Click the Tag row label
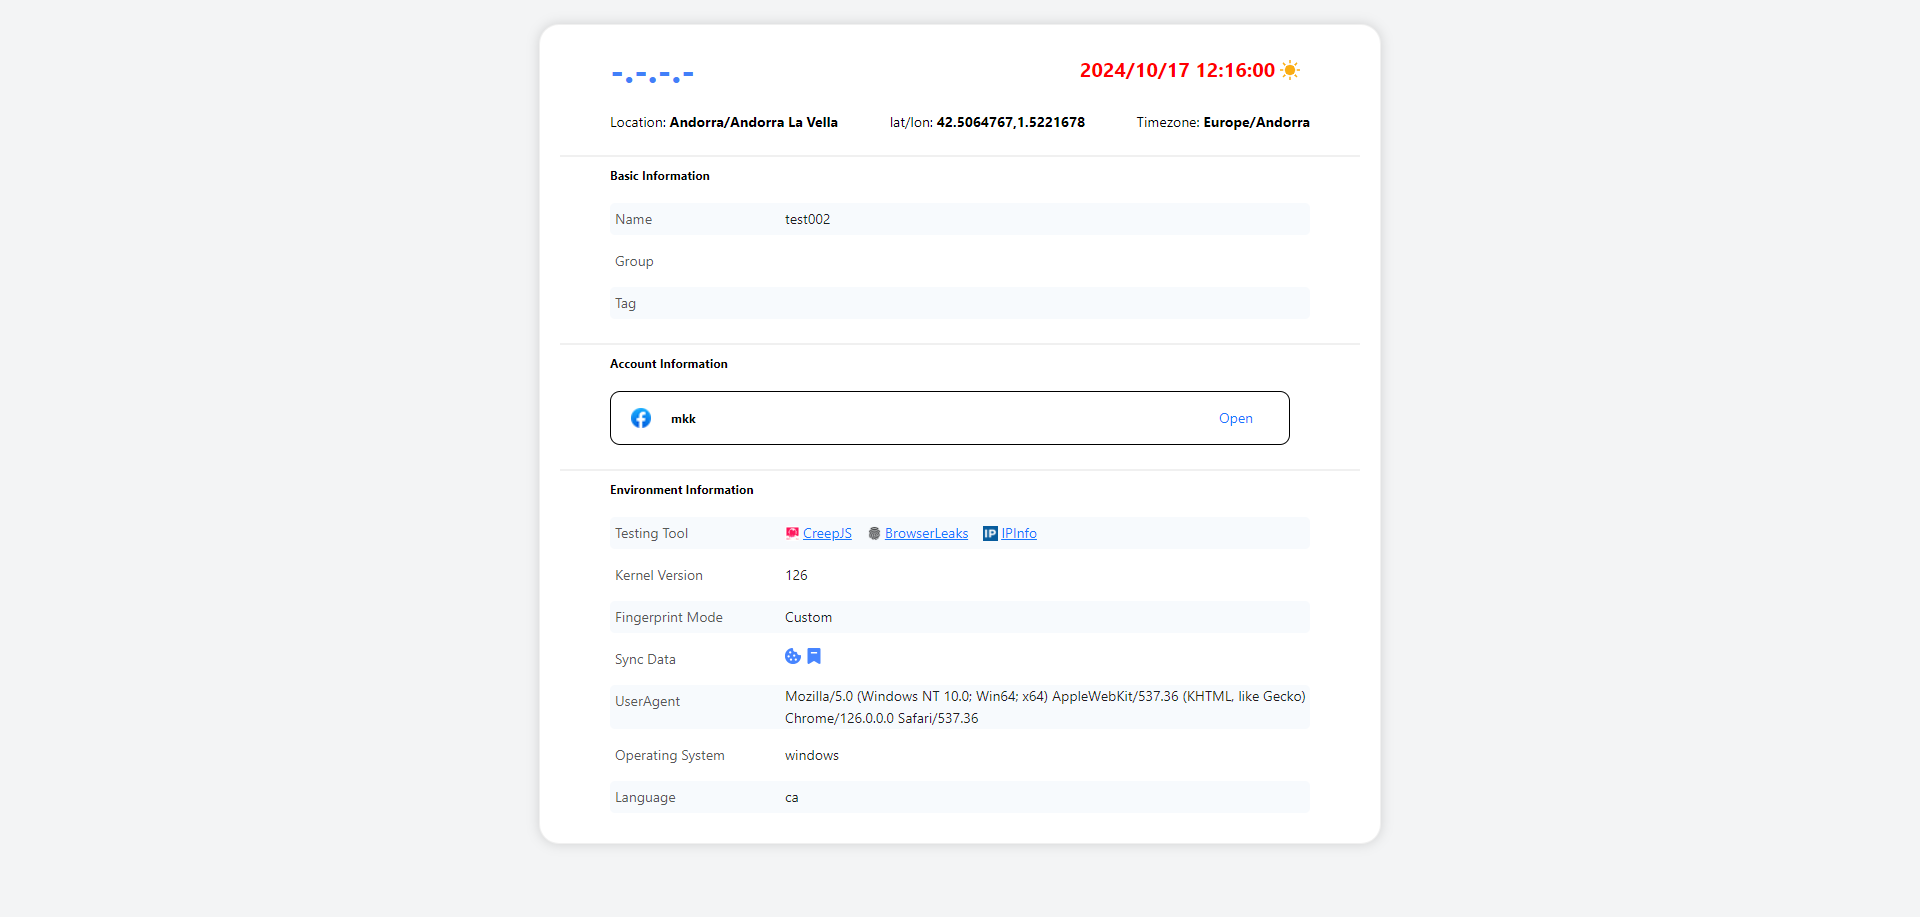The width and height of the screenshot is (1920, 917). (625, 303)
